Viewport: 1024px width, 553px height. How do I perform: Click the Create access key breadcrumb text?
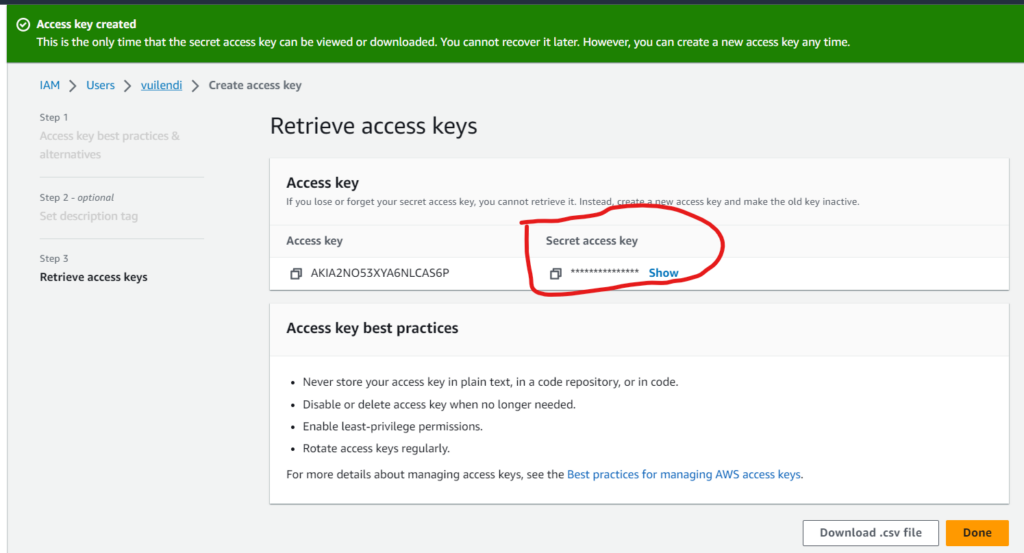(255, 86)
